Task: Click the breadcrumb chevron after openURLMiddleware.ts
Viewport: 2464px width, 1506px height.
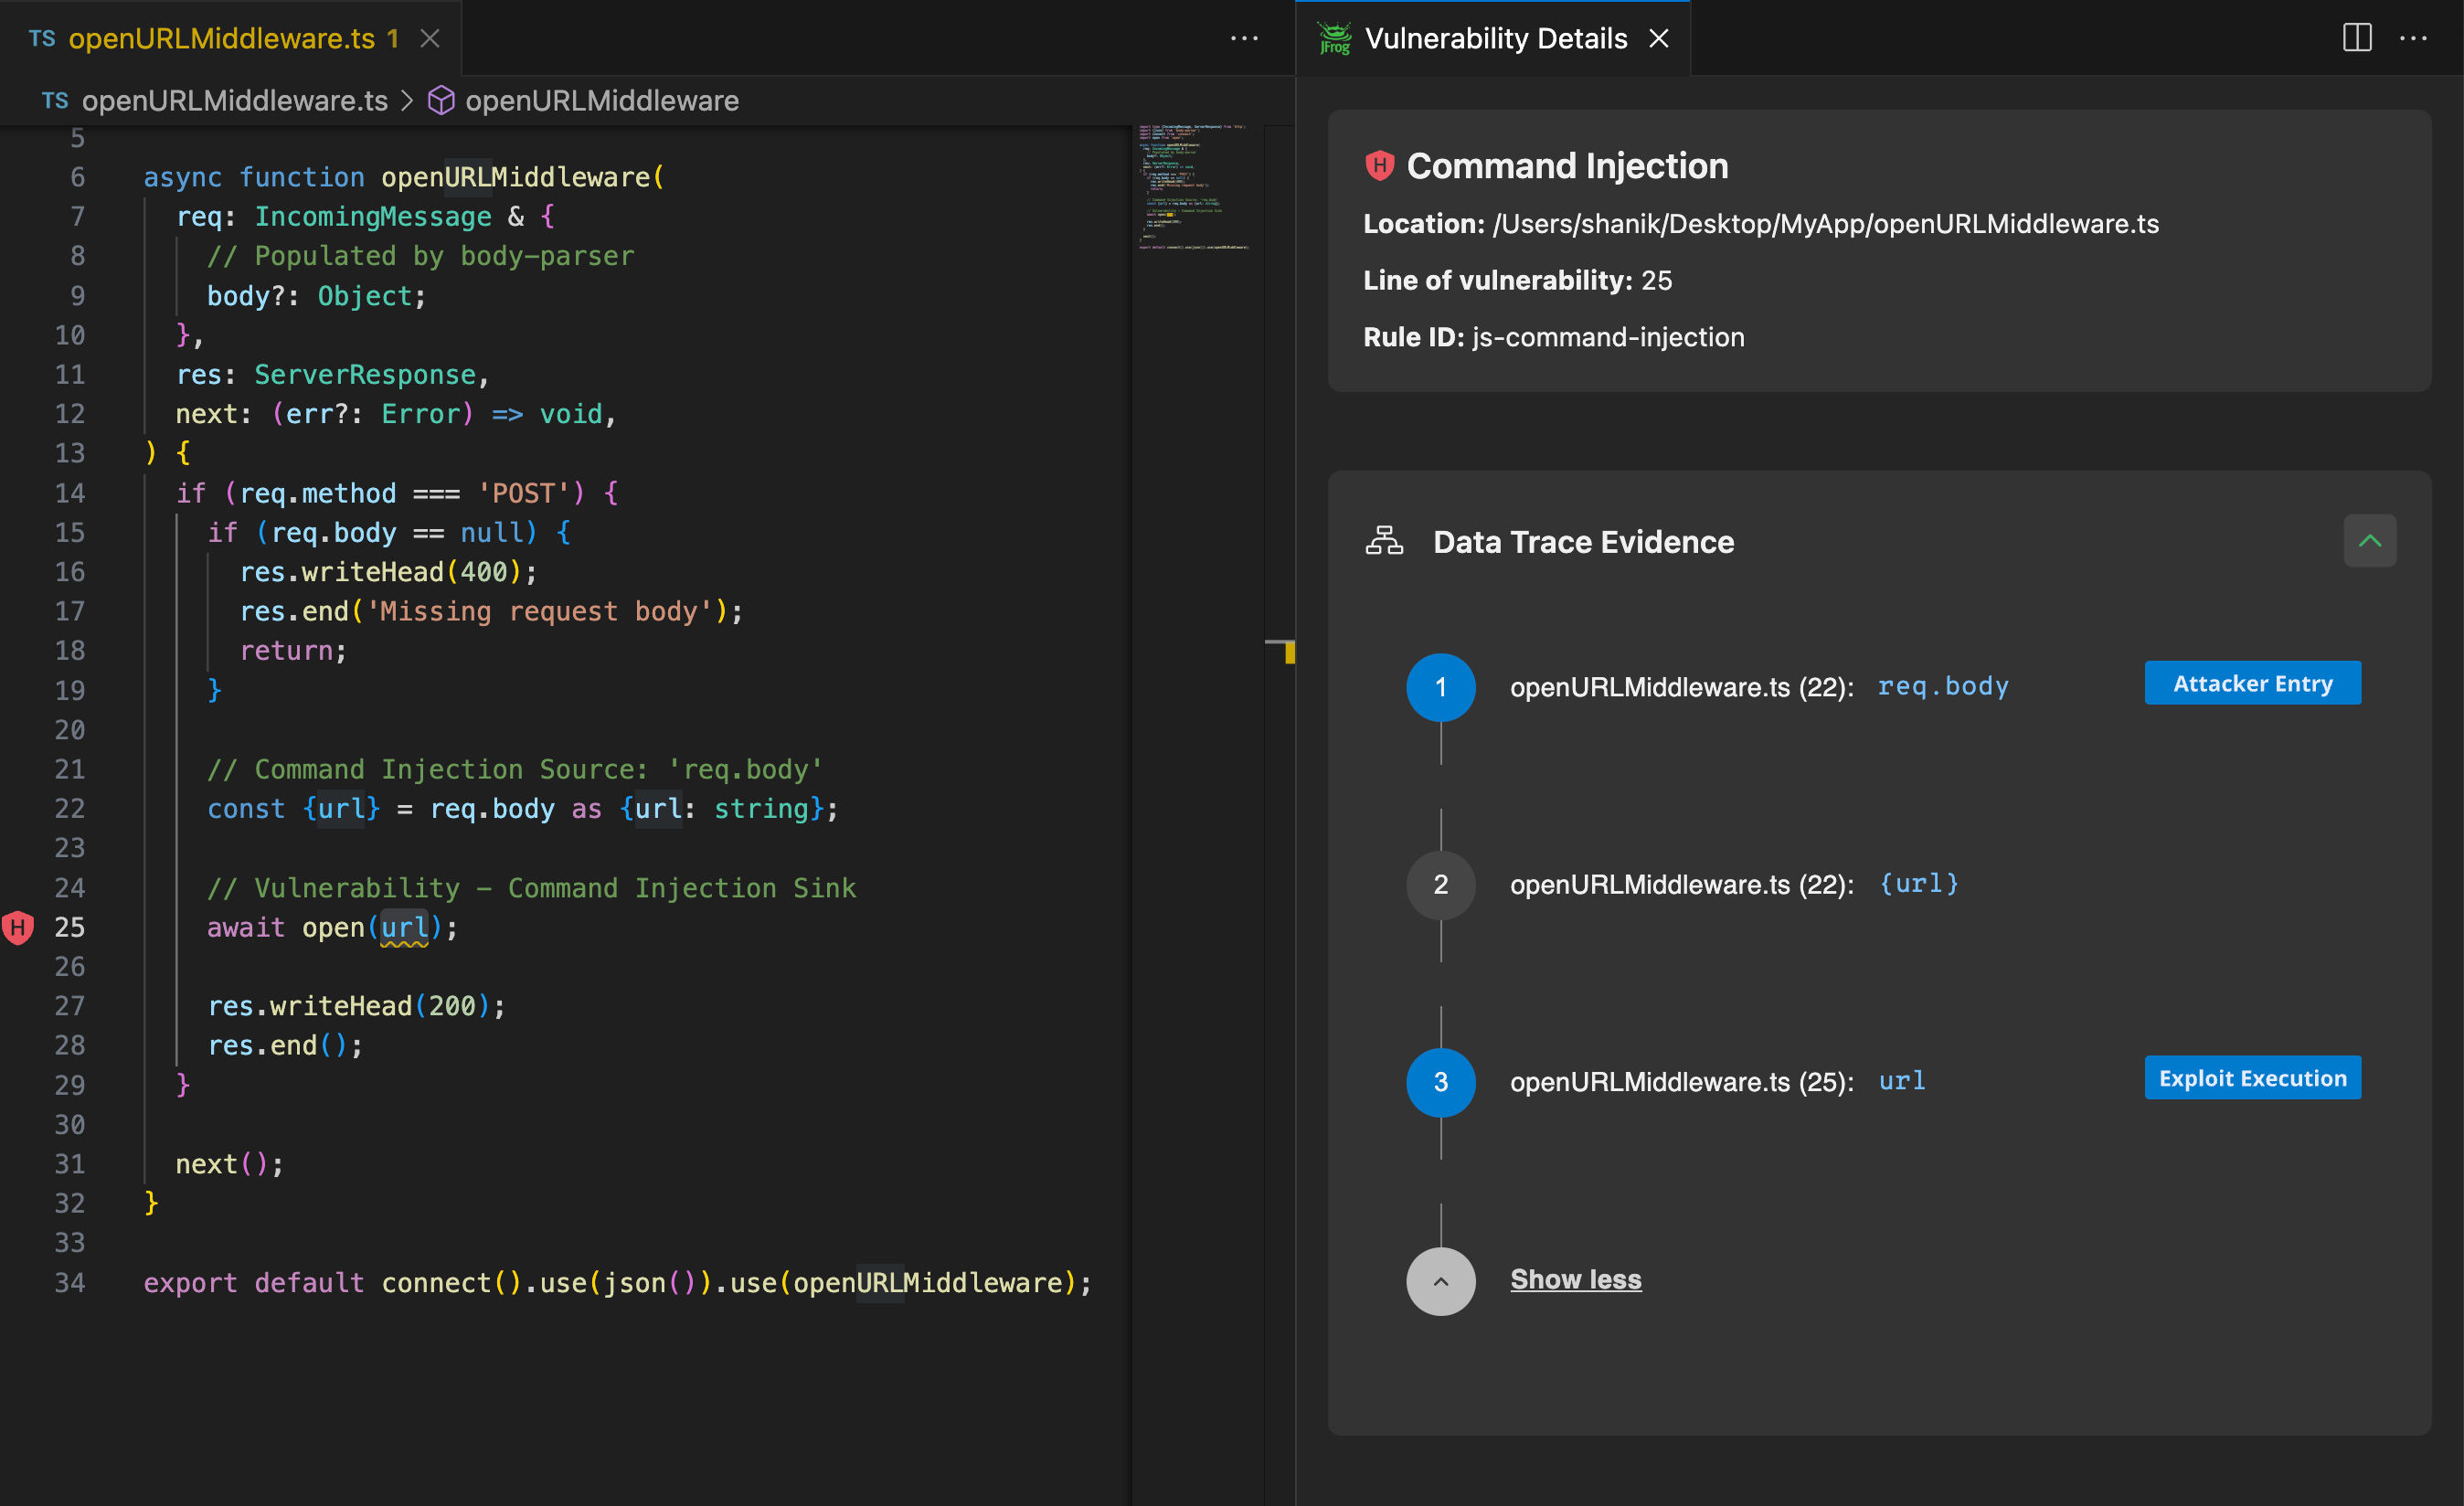Action: 407,101
